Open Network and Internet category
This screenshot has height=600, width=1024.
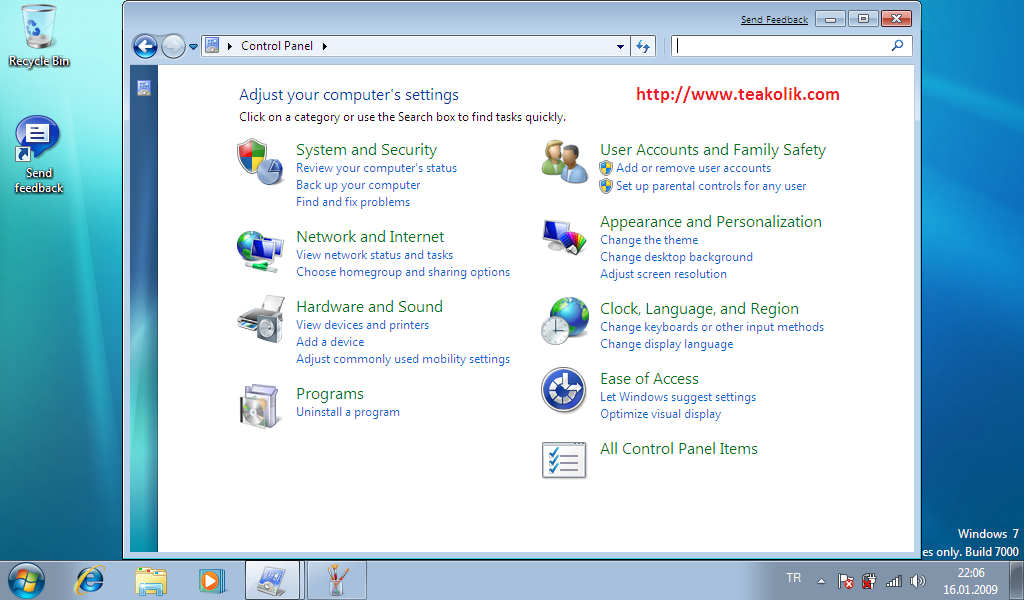[x=370, y=237]
